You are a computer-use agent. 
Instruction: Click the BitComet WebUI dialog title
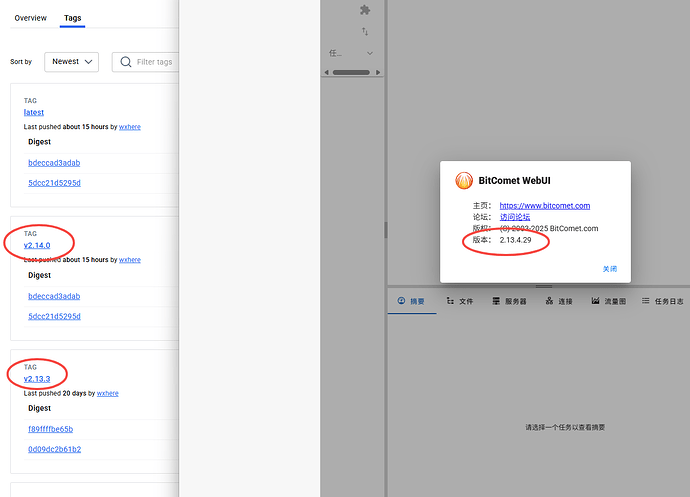[x=514, y=180]
